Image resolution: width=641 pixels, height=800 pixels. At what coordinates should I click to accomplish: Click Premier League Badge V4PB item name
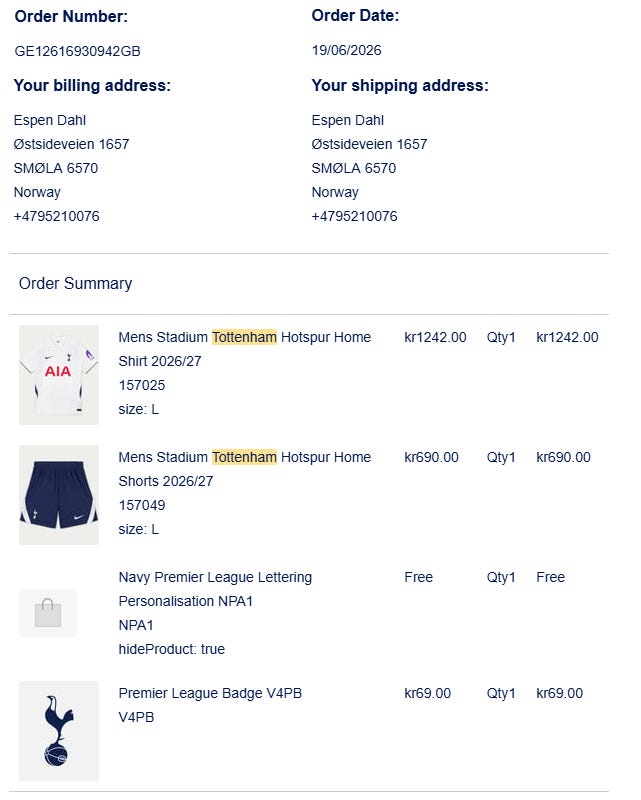tap(210, 693)
